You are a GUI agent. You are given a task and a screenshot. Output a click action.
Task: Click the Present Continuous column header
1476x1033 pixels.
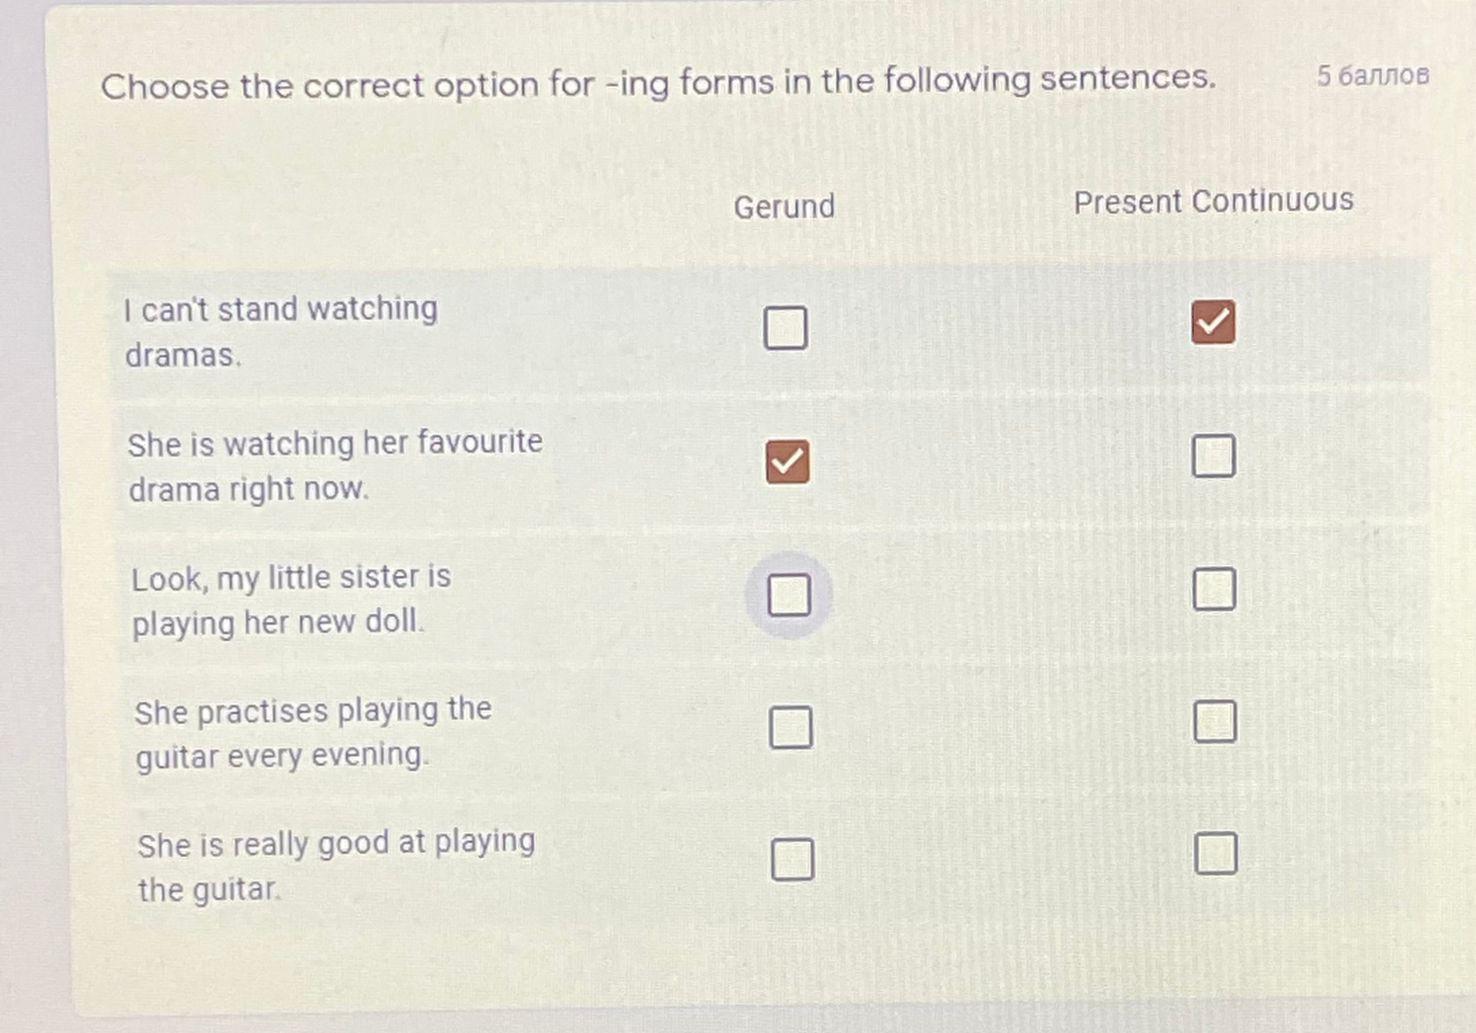click(x=1213, y=201)
